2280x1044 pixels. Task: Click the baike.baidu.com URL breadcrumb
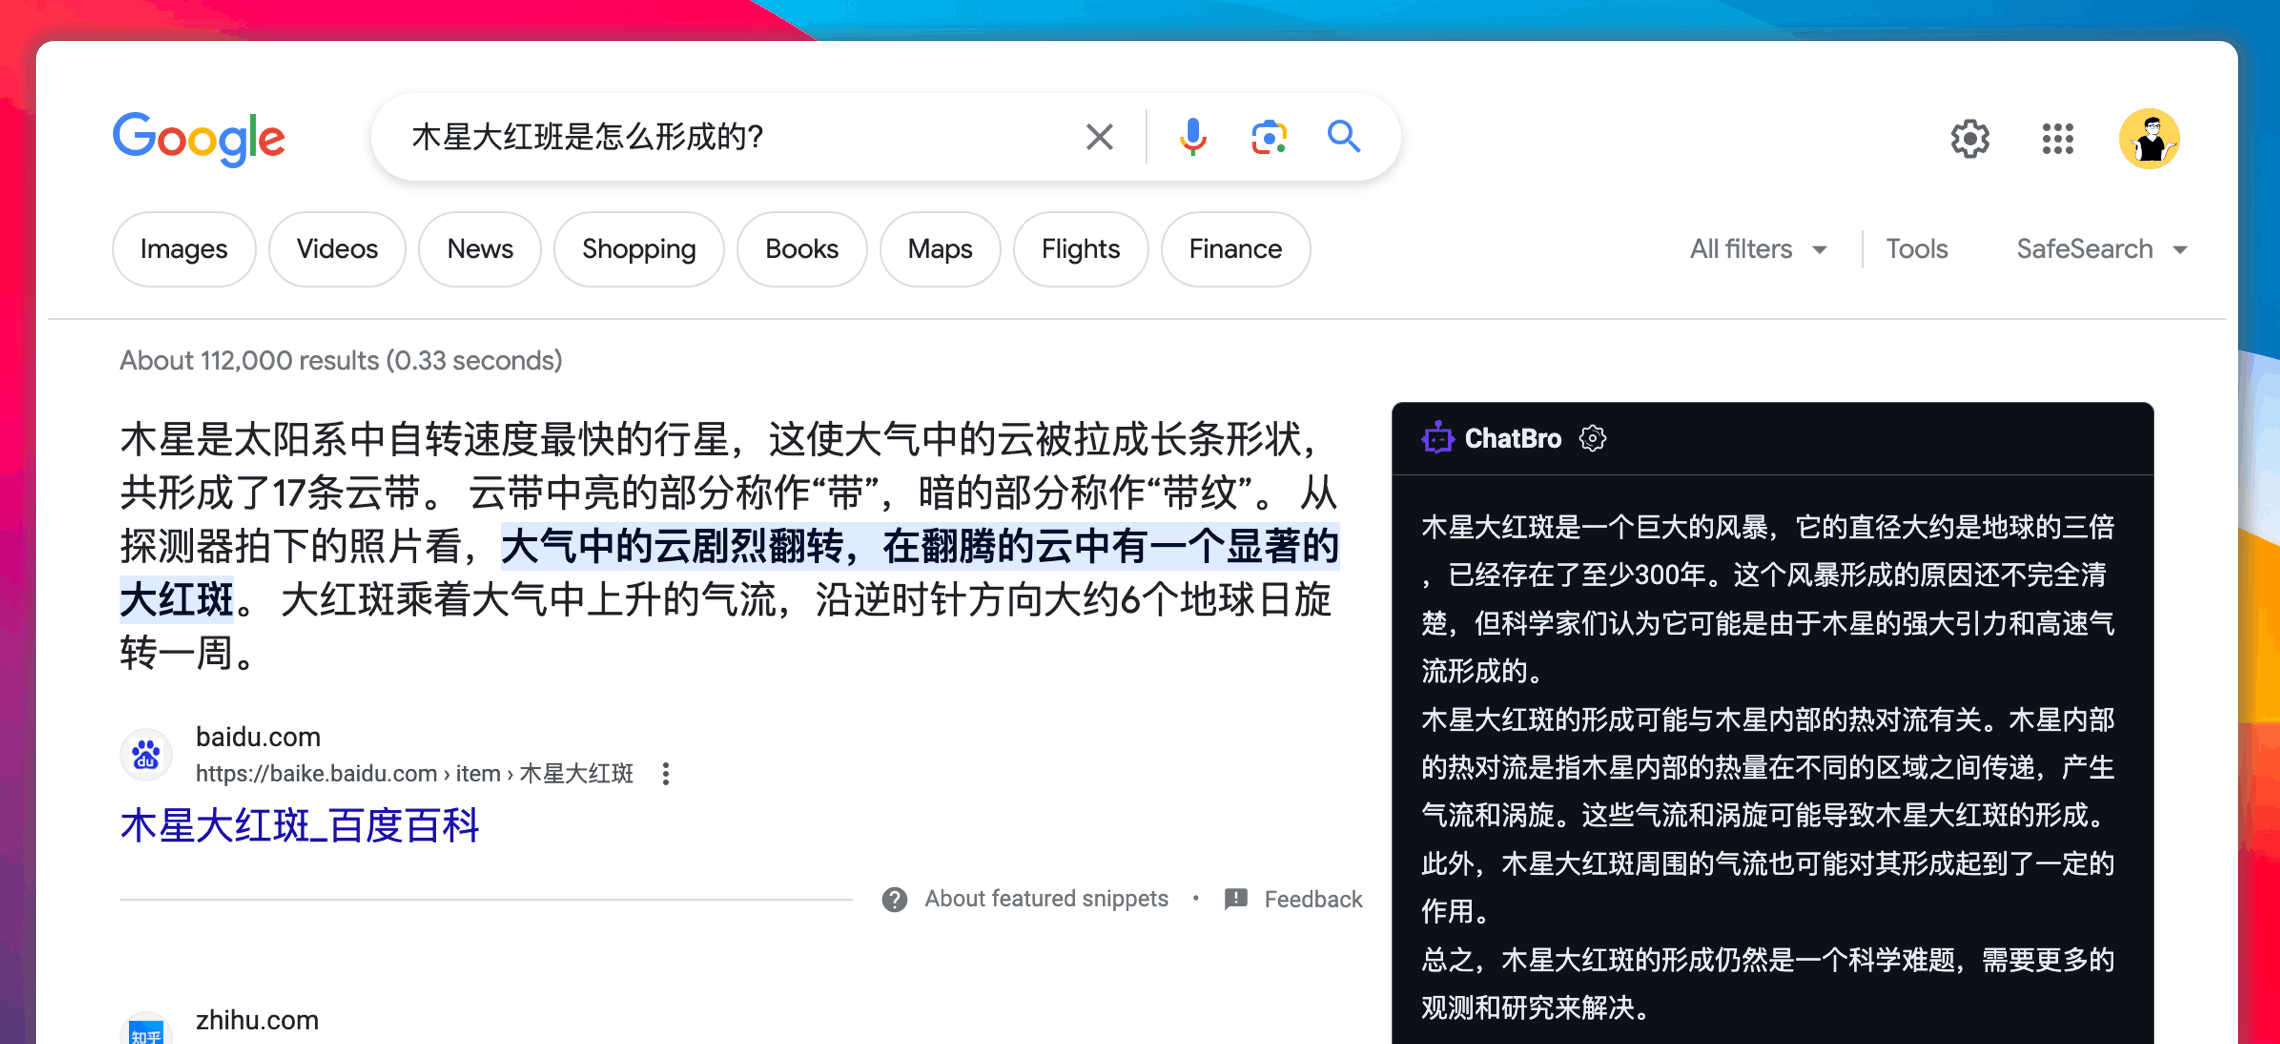tap(415, 773)
